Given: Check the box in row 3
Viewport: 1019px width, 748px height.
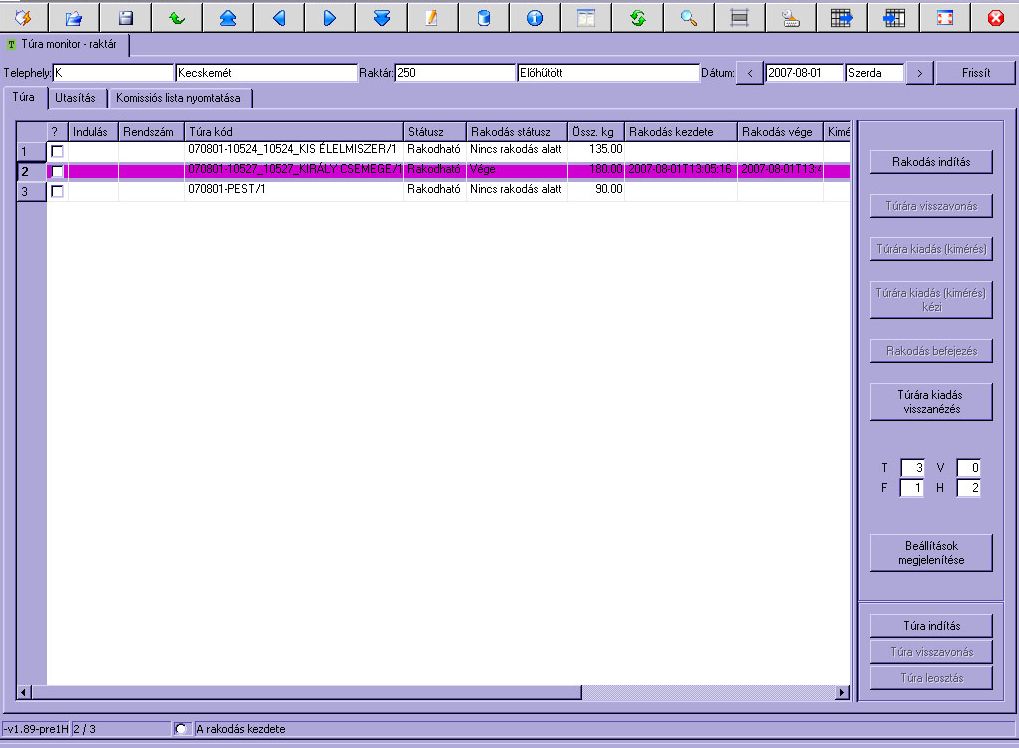Looking at the screenshot, I should (57, 191).
